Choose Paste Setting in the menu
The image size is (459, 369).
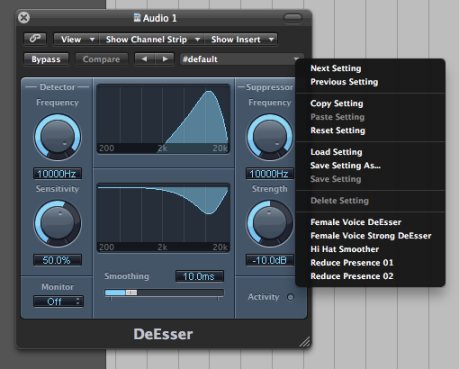coord(337,117)
